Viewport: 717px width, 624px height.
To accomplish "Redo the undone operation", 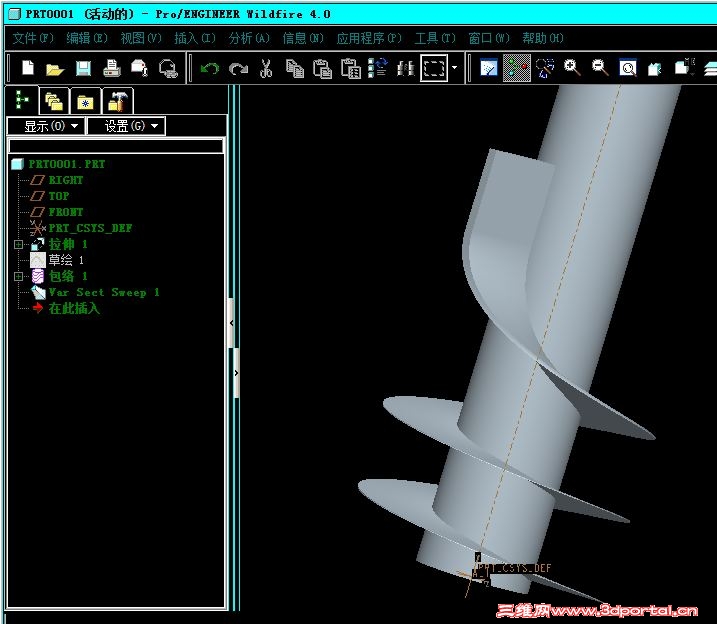I will (238, 69).
